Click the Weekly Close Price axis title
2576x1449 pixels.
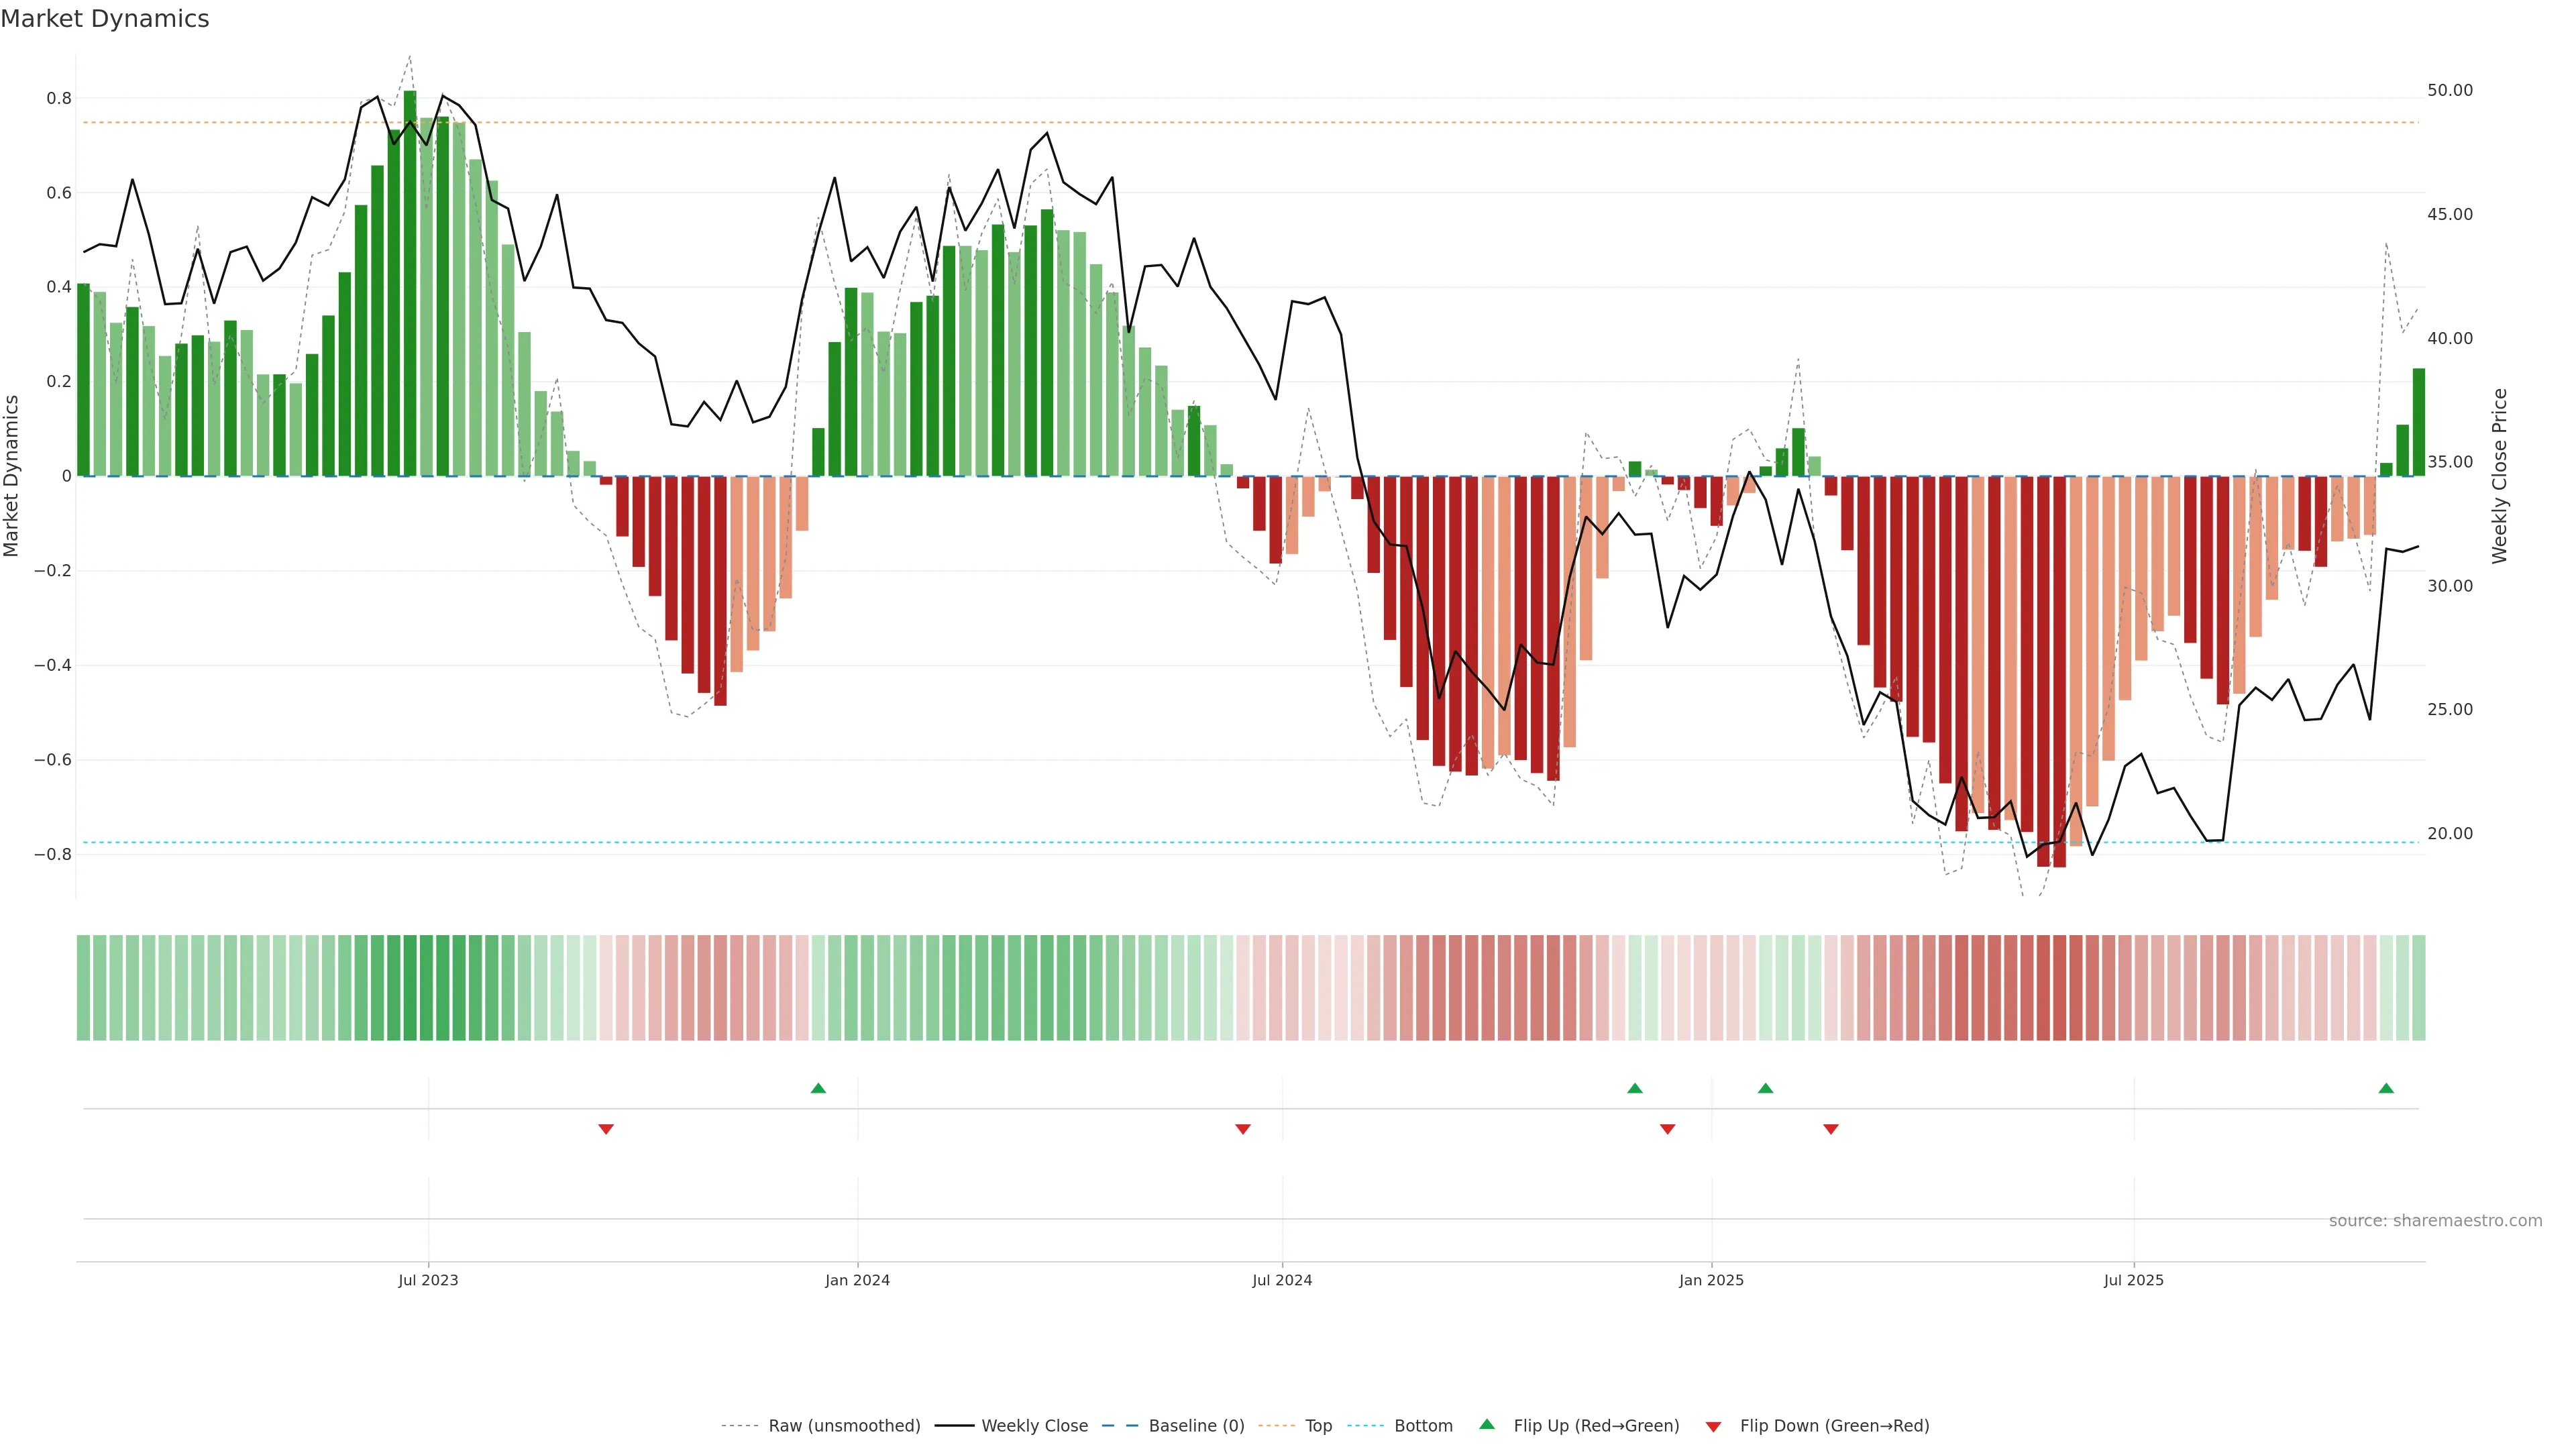pos(2499,476)
